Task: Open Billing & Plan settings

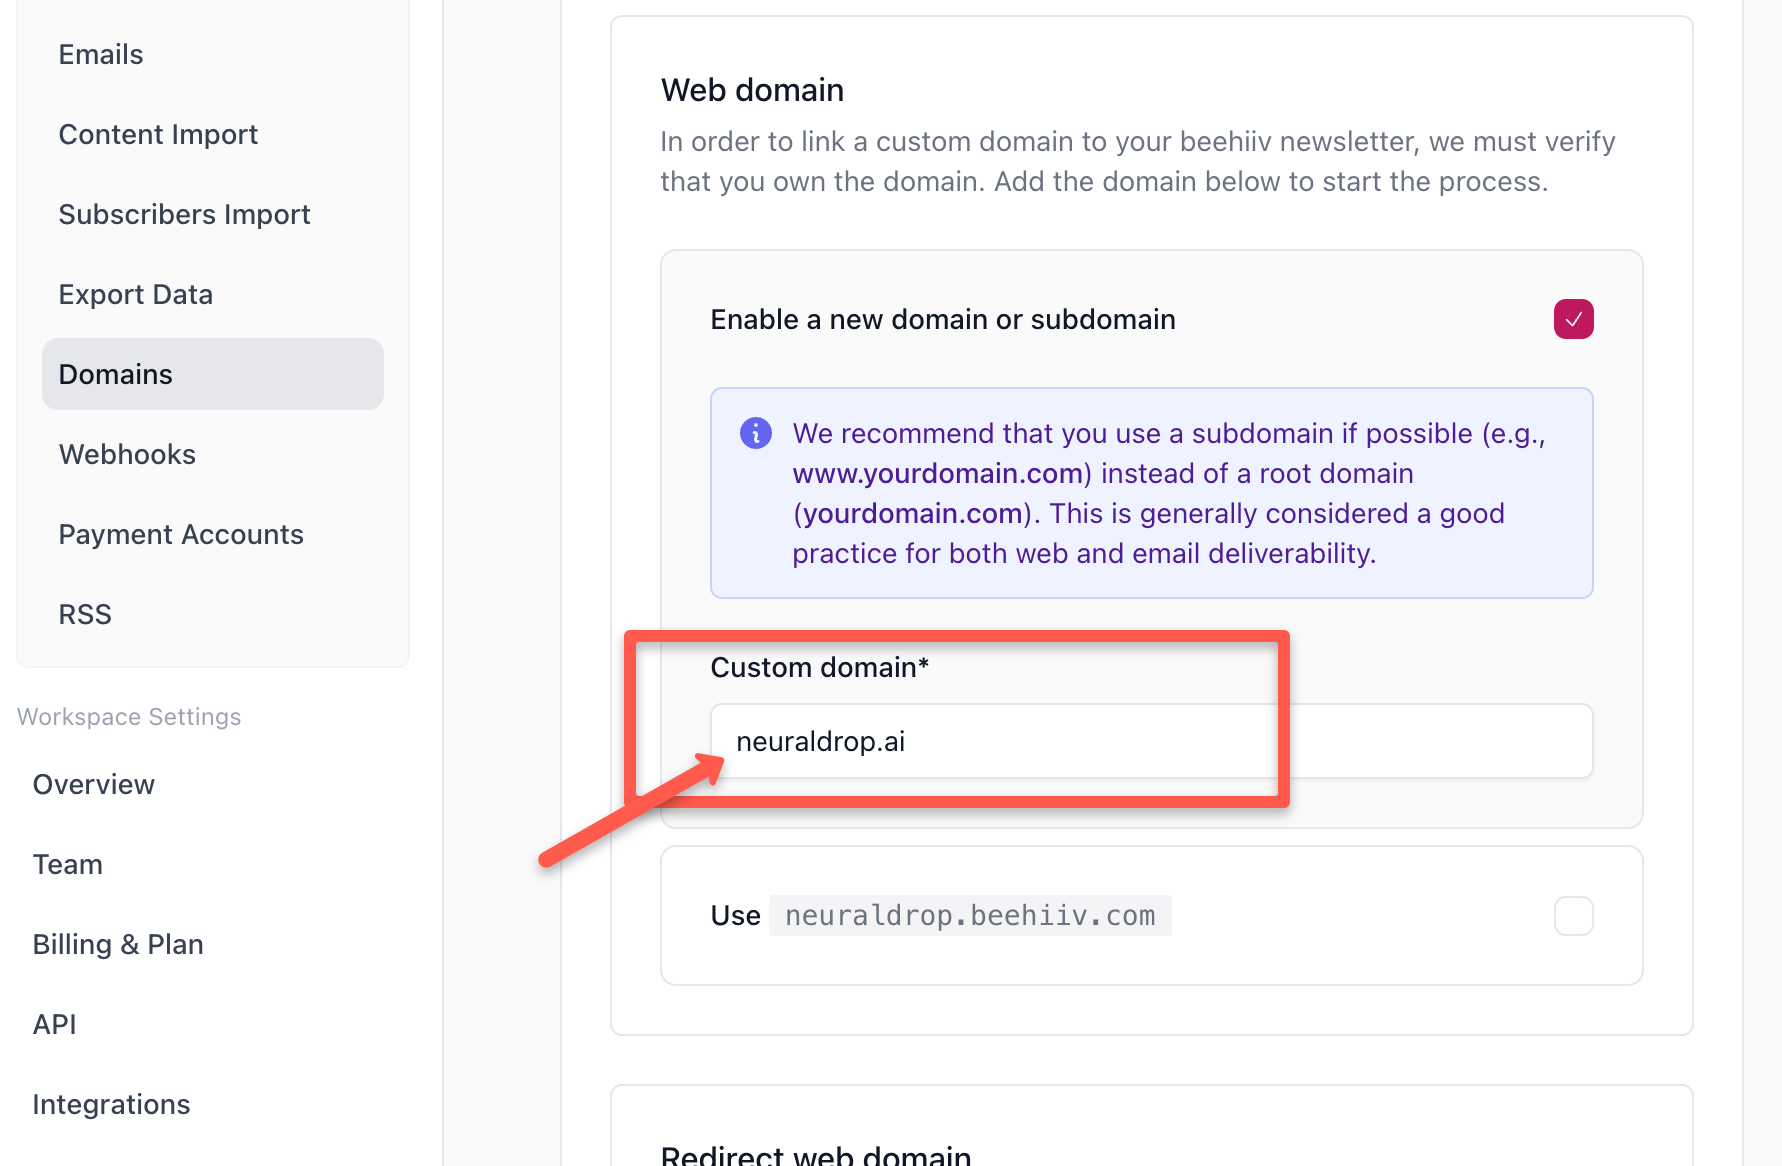Action: tap(117, 943)
